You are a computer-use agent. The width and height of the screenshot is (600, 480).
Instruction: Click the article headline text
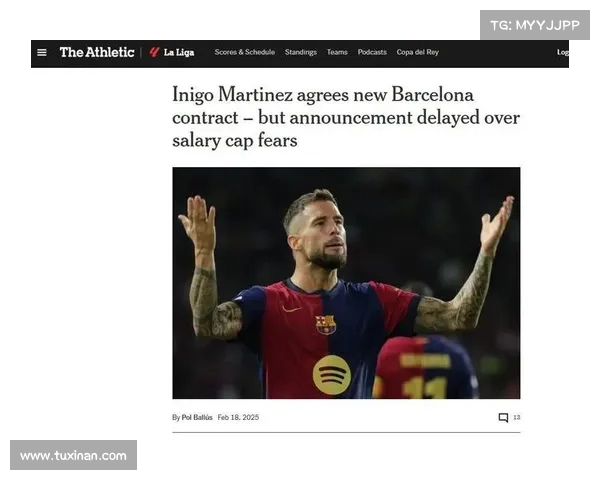coord(346,117)
